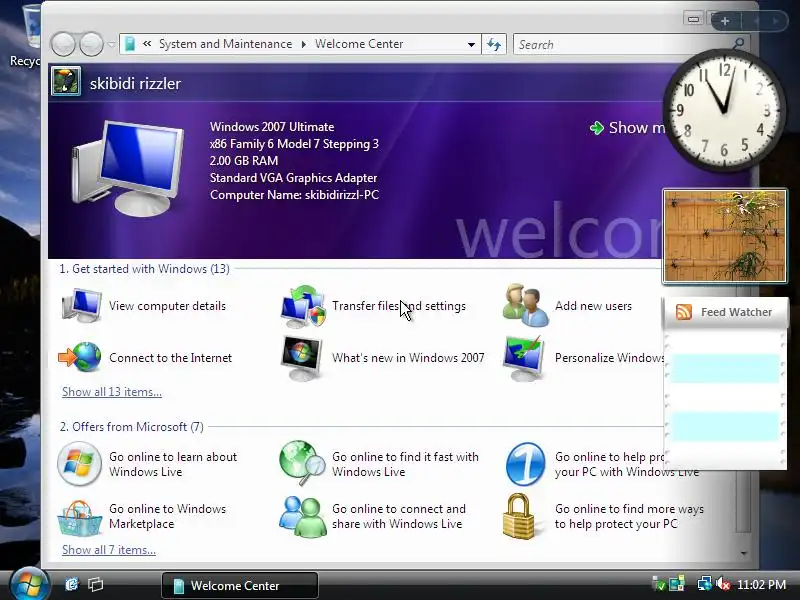The height and width of the screenshot is (600, 800).
Task: Click 'Windows 2007 Ultimate' text
Action: tap(272, 127)
